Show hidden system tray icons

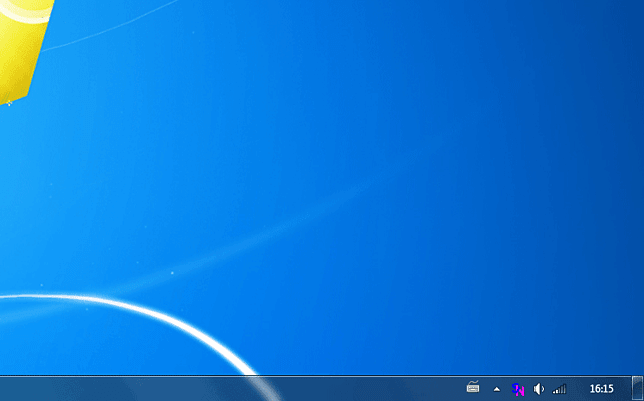(497, 389)
